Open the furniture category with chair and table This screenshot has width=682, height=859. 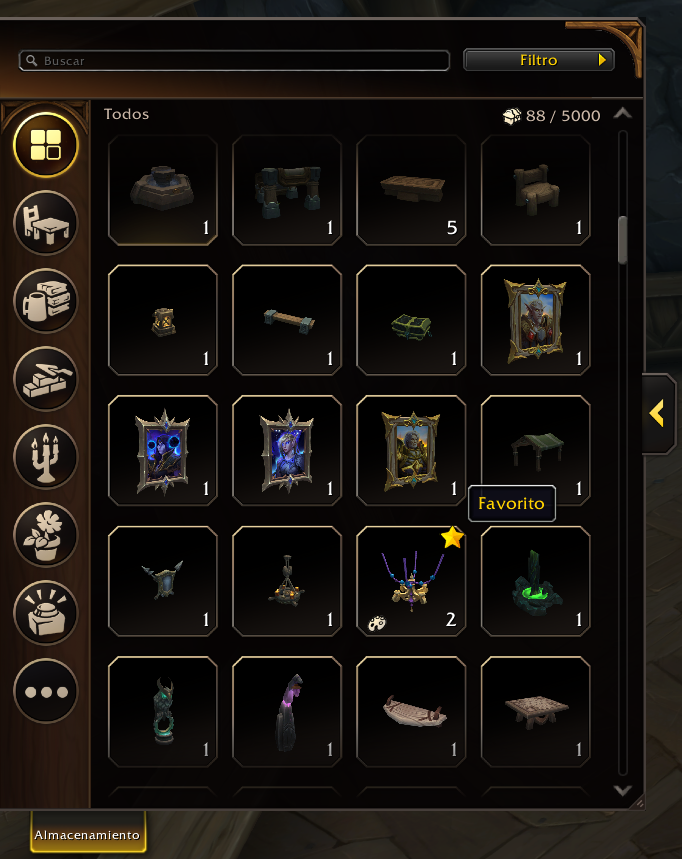tap(46, 223)
